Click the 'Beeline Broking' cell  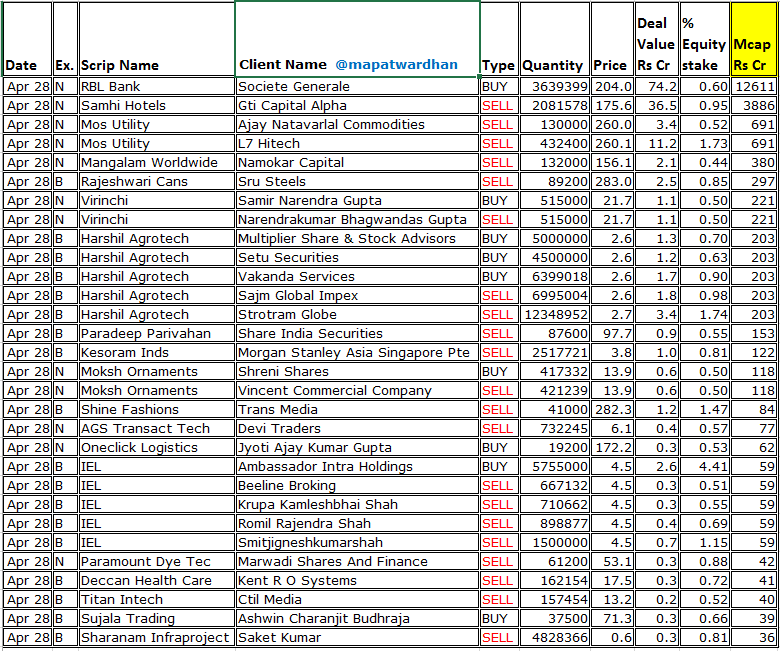357,485
